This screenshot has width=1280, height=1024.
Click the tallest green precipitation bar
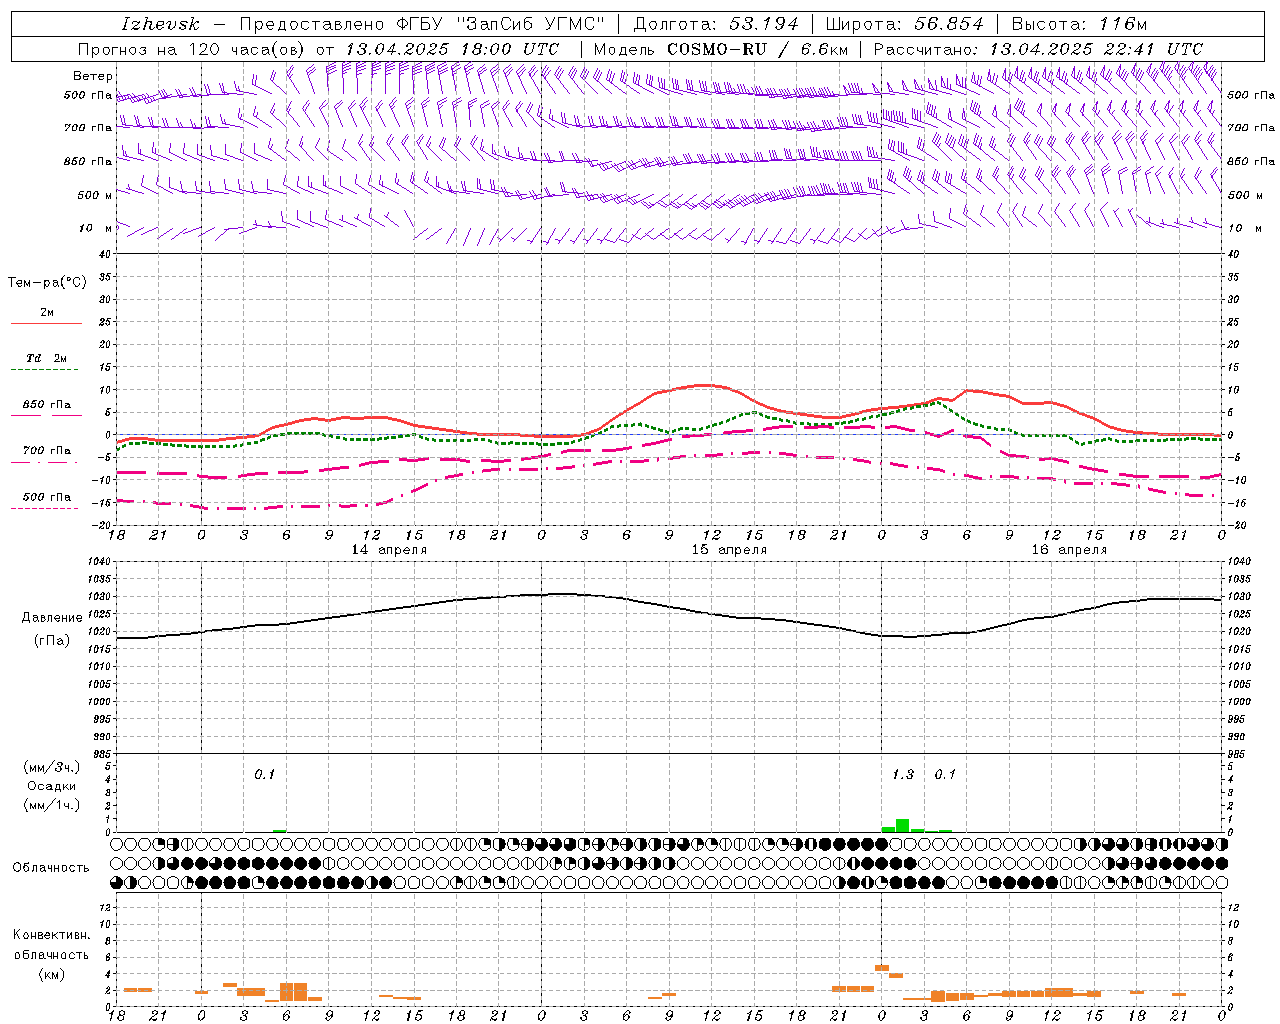(902, 825)
